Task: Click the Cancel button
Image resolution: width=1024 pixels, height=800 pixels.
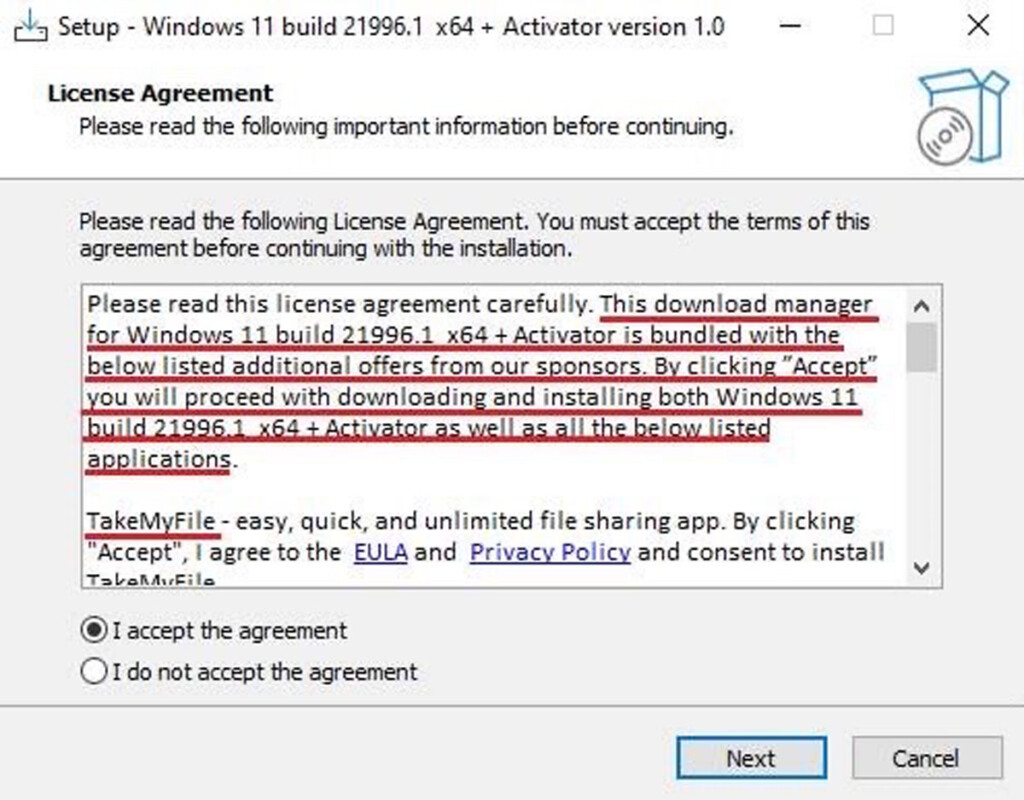Action: (927, 758)
